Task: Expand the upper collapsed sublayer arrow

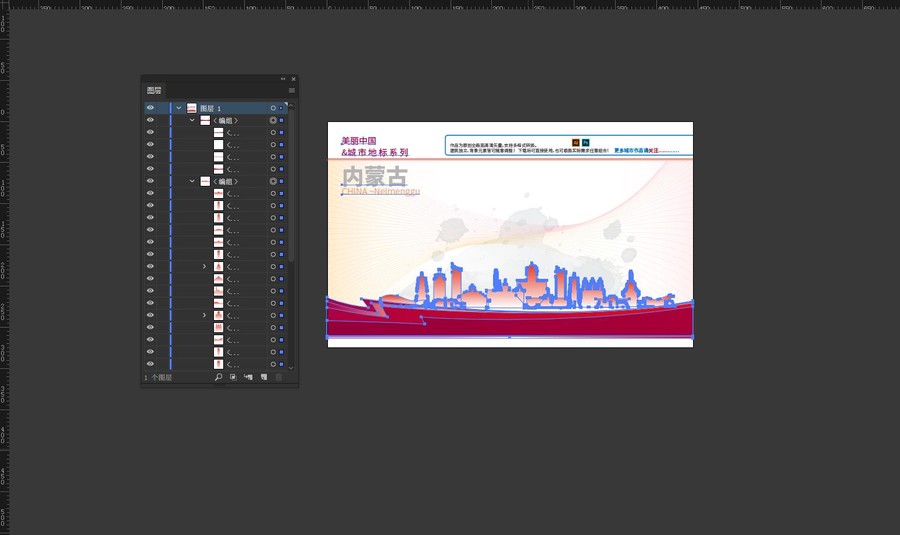Action: tap(204, 267)
